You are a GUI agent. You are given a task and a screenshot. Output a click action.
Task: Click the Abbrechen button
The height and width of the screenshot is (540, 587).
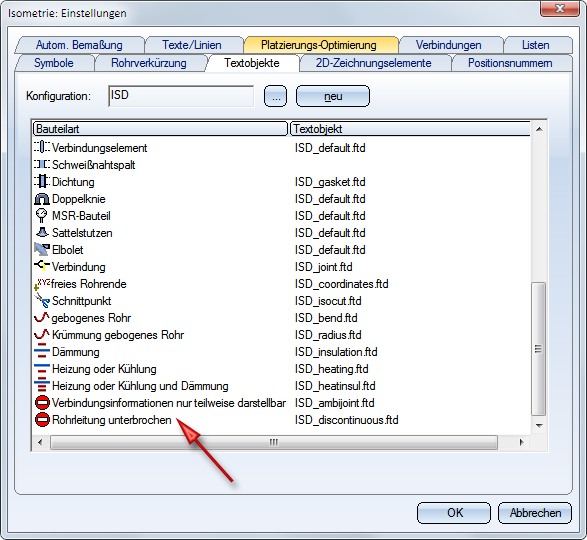click(x=535, y=513)
